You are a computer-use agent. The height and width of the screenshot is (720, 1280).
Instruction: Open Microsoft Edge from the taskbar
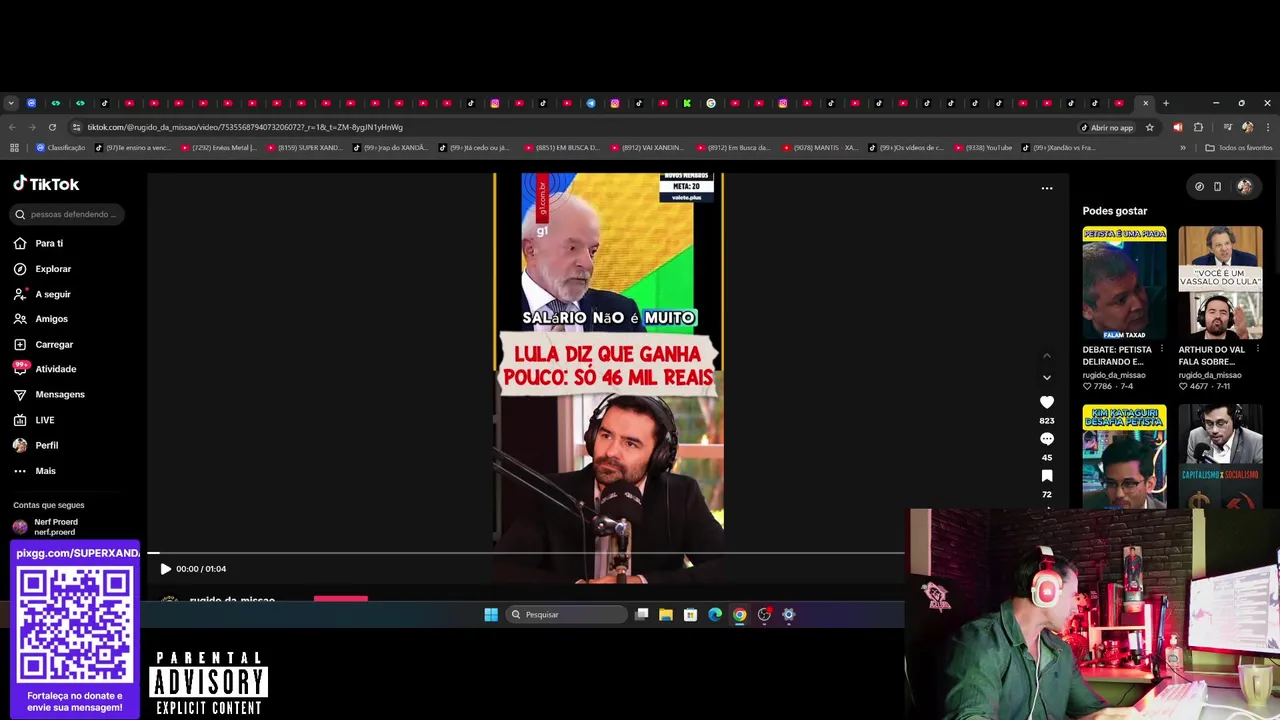(x=715, y=614)
